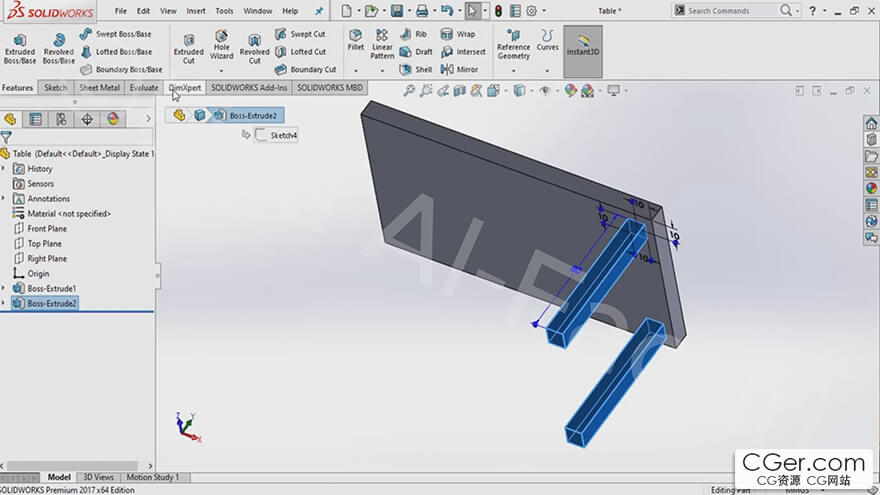880x495 pixels.
Task: Open the PropertyManager tab icon
Action: 35,119
